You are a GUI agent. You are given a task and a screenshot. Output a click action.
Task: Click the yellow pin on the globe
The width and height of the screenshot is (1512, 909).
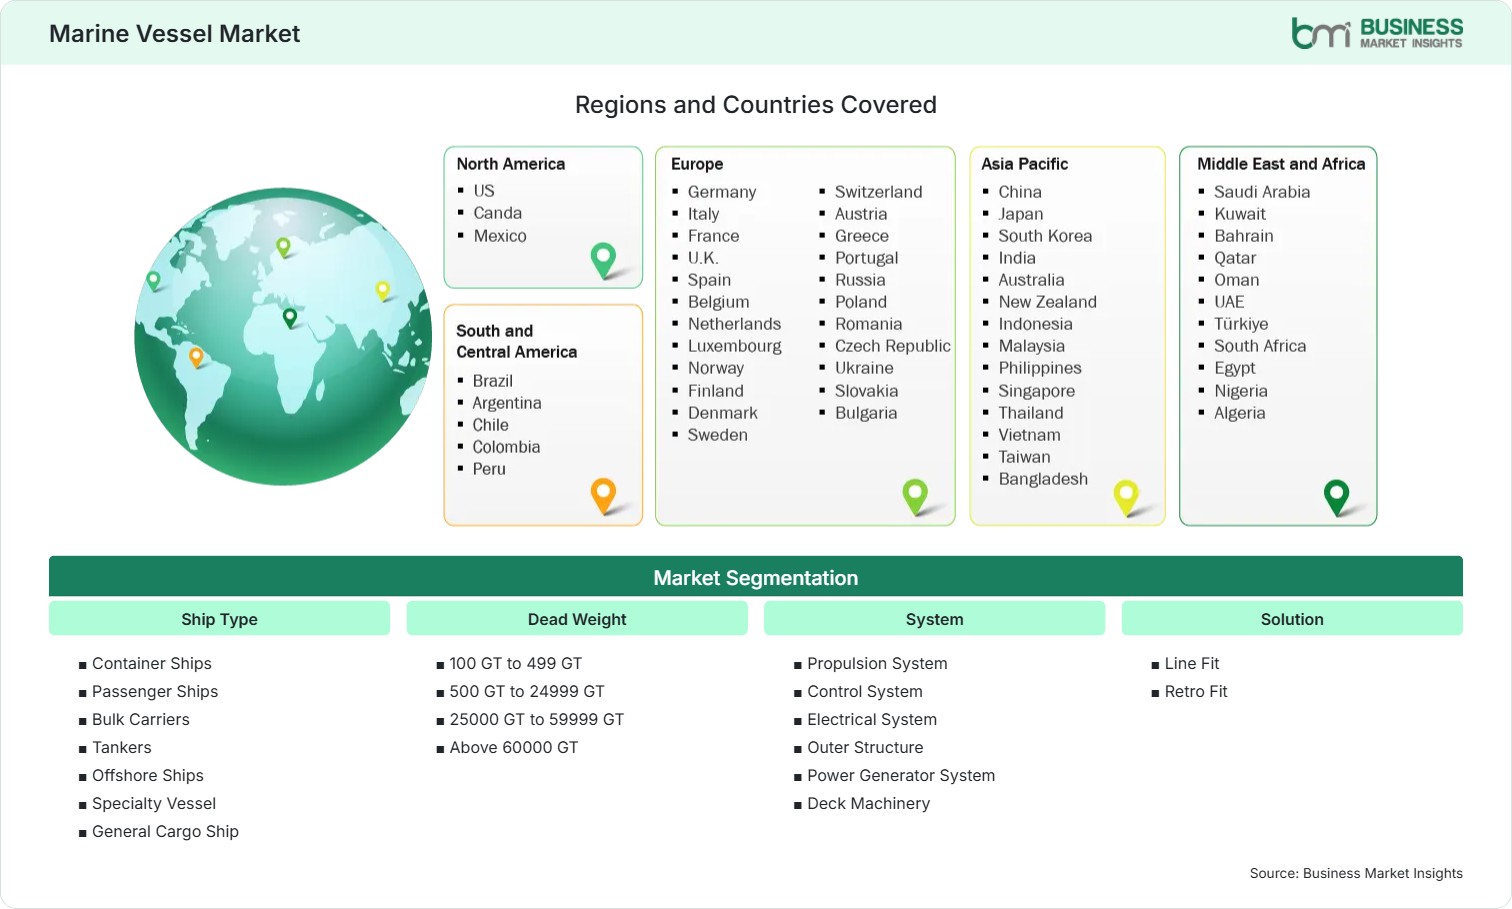[382, 291]
